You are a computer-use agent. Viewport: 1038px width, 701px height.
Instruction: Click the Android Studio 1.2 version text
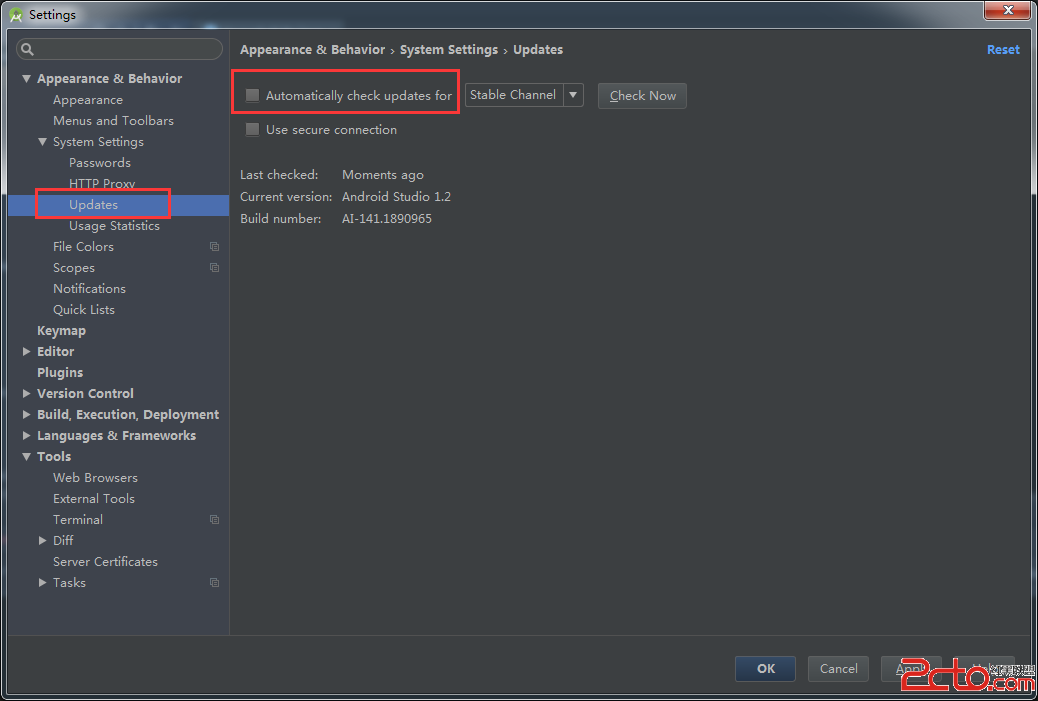point(397,197)
